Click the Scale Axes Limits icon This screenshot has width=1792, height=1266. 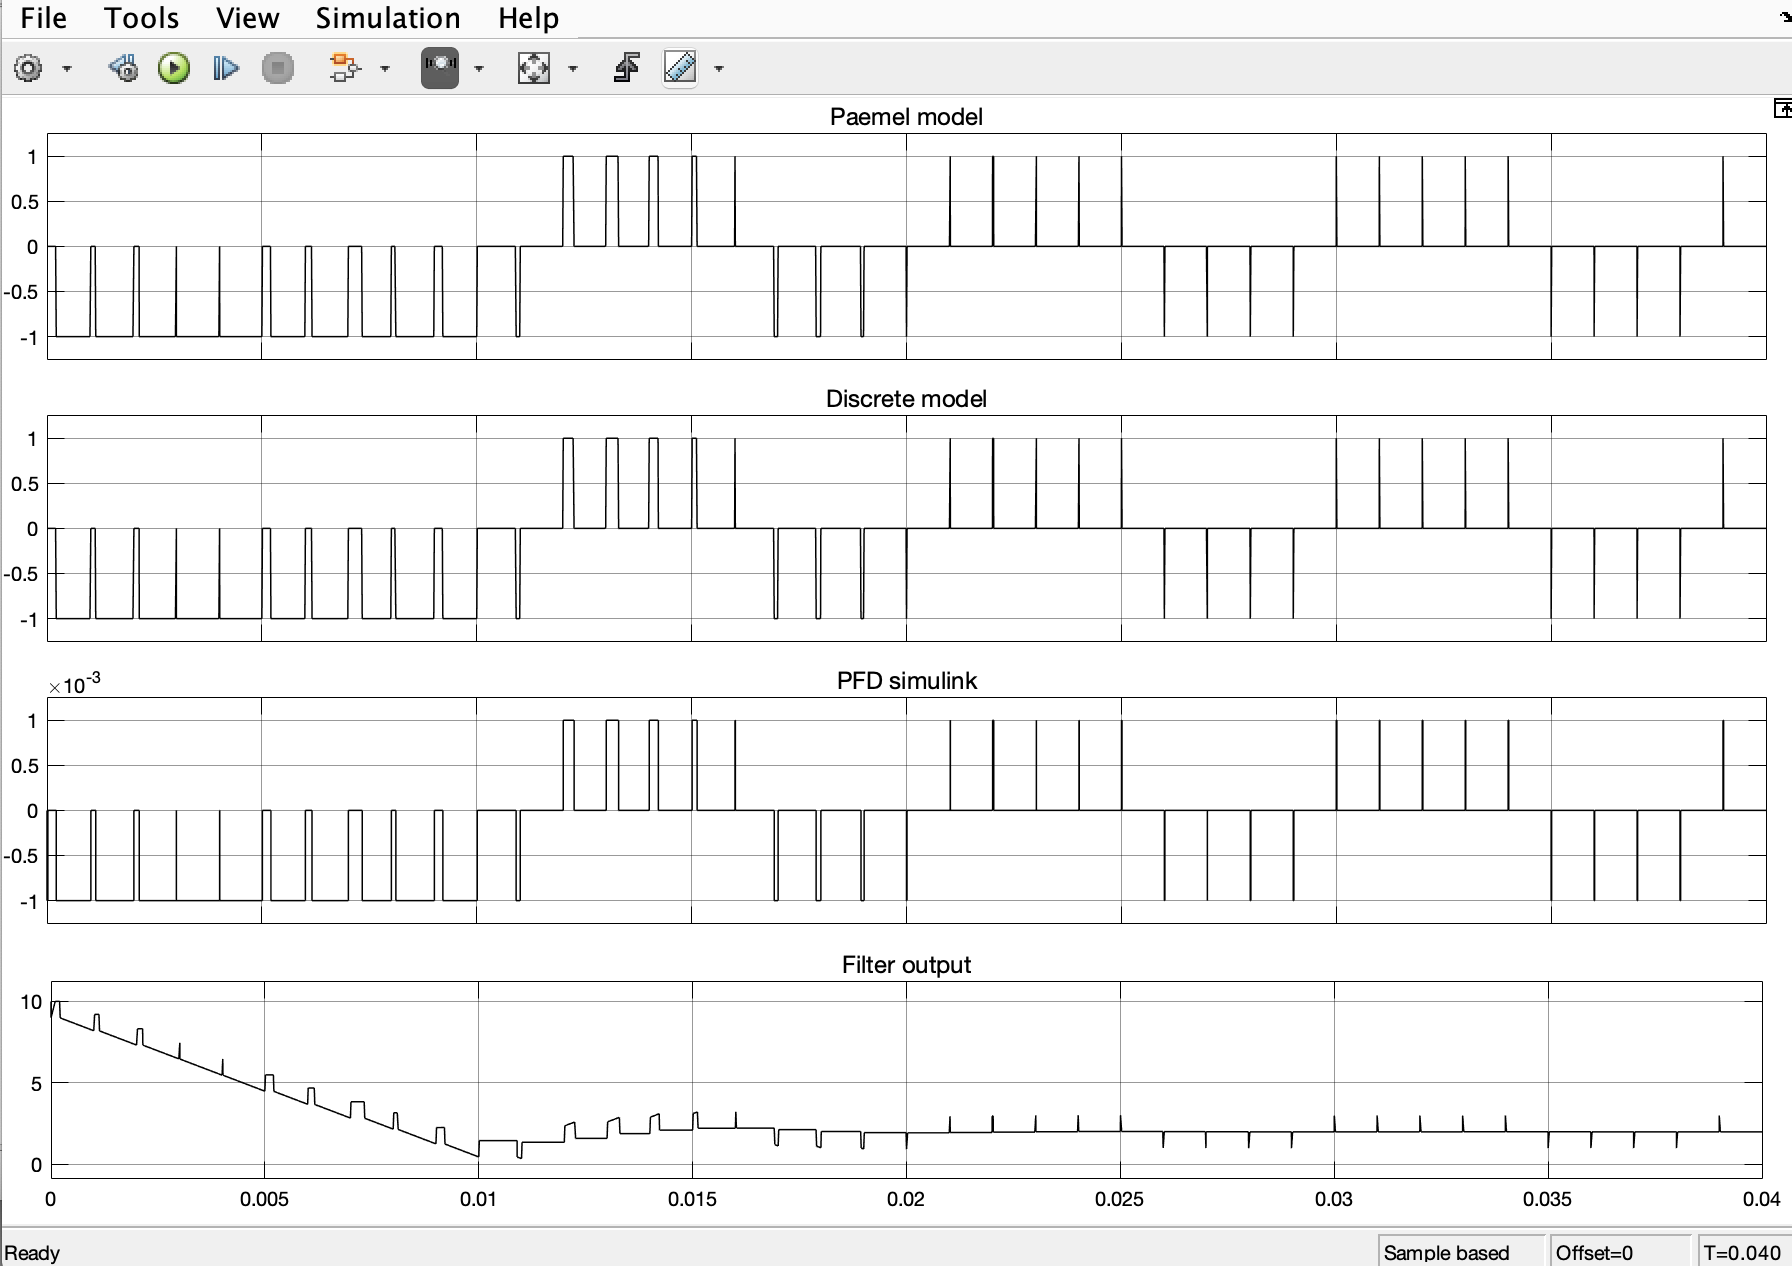533,69
